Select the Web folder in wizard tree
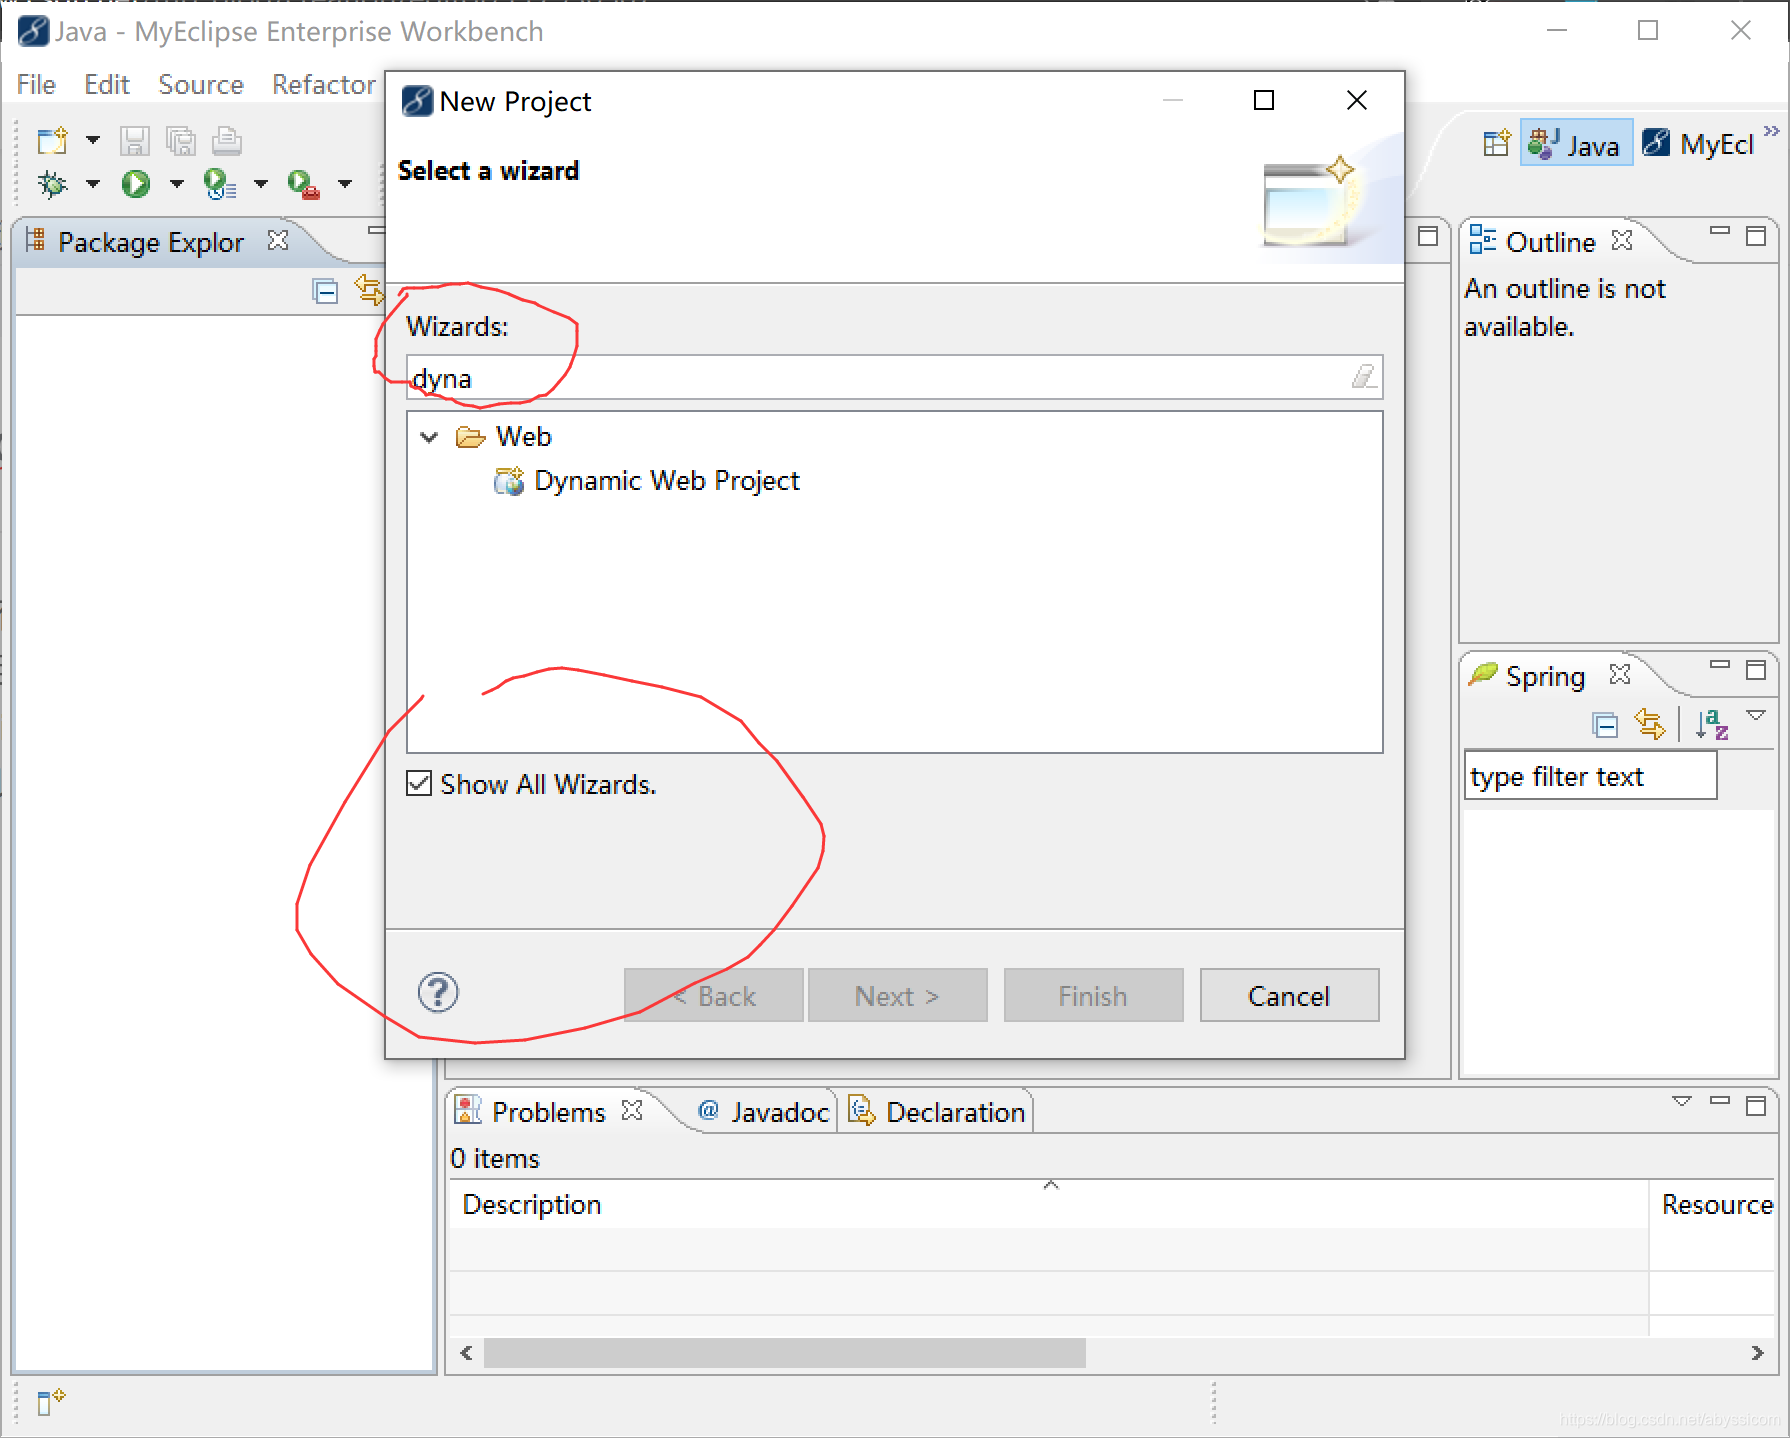Image resolution: width=1790 pixels, height=1438 pixels. 523,437
